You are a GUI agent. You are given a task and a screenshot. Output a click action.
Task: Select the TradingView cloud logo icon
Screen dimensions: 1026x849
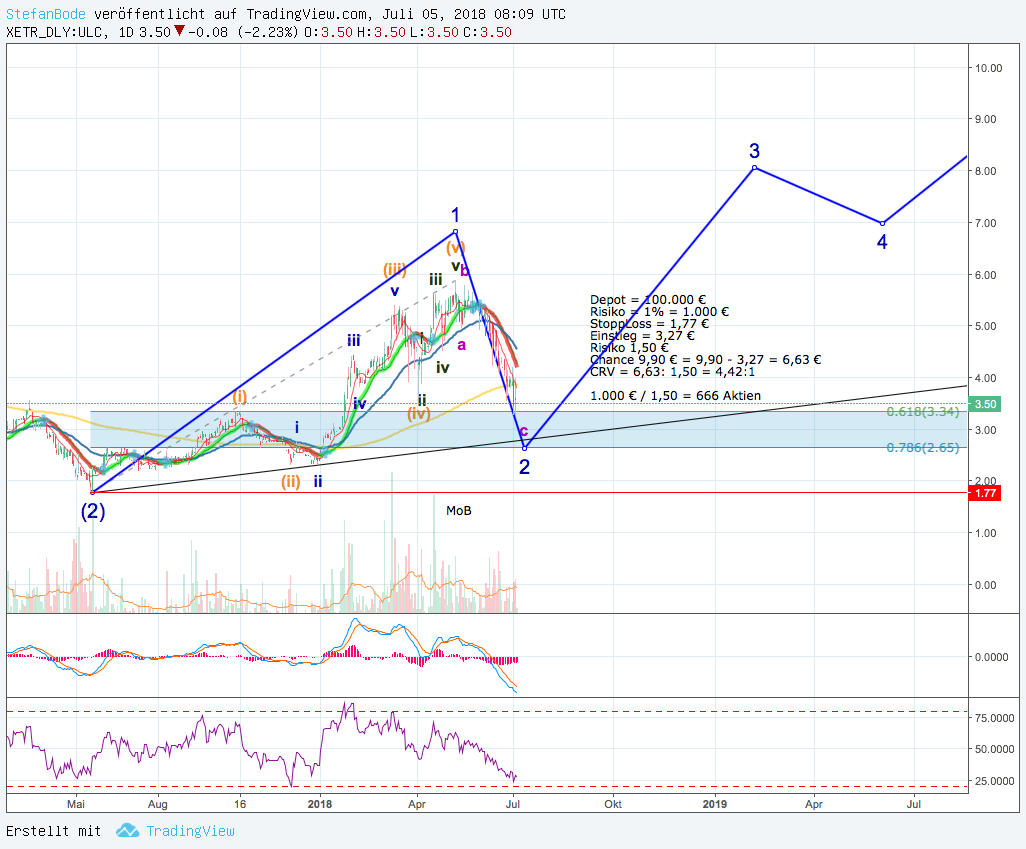(128, 831)
